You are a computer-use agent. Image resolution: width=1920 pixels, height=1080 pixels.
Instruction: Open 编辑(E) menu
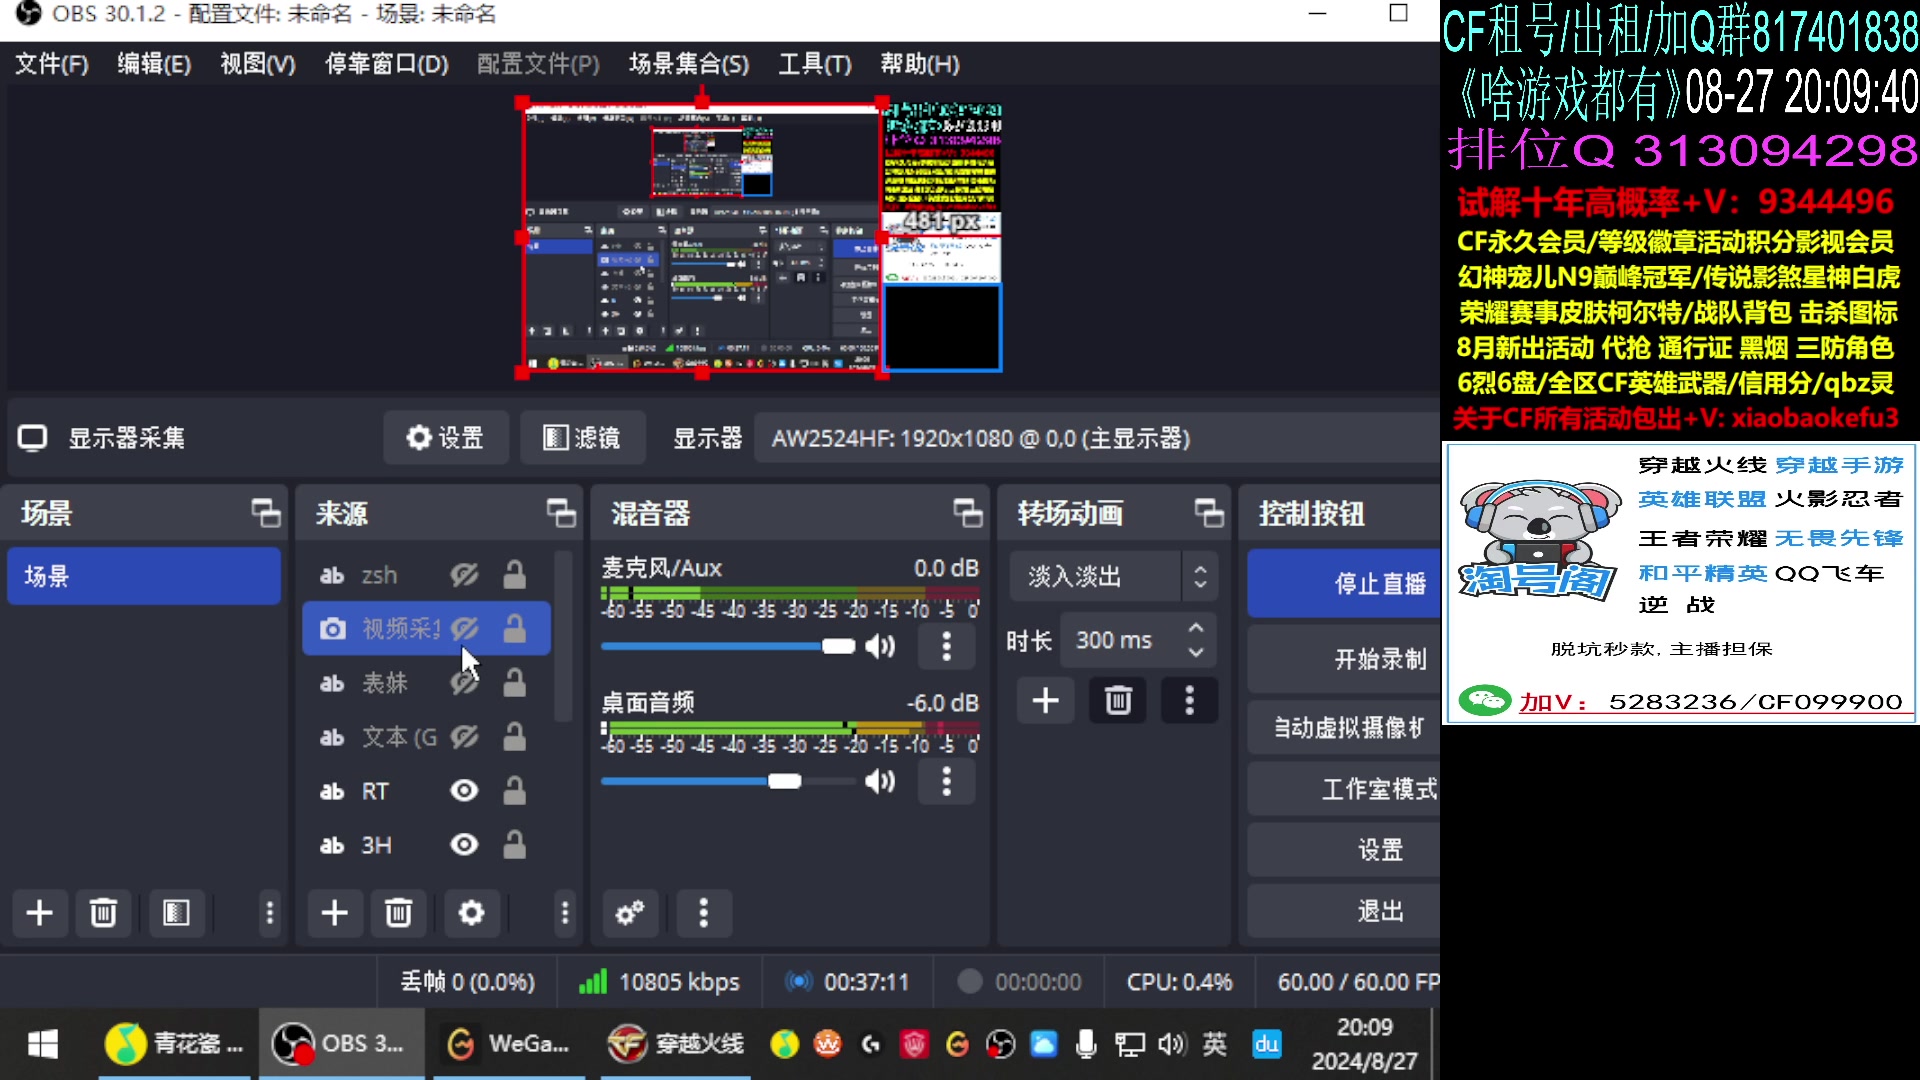tap(154, 64)
